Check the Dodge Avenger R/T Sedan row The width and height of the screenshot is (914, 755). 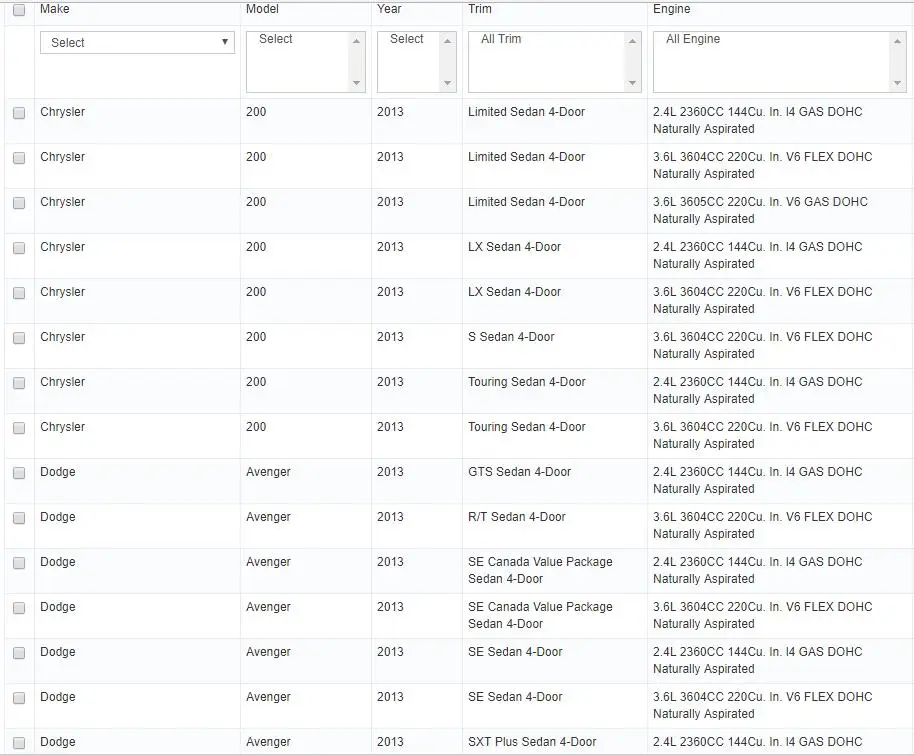tap(19, 518)
